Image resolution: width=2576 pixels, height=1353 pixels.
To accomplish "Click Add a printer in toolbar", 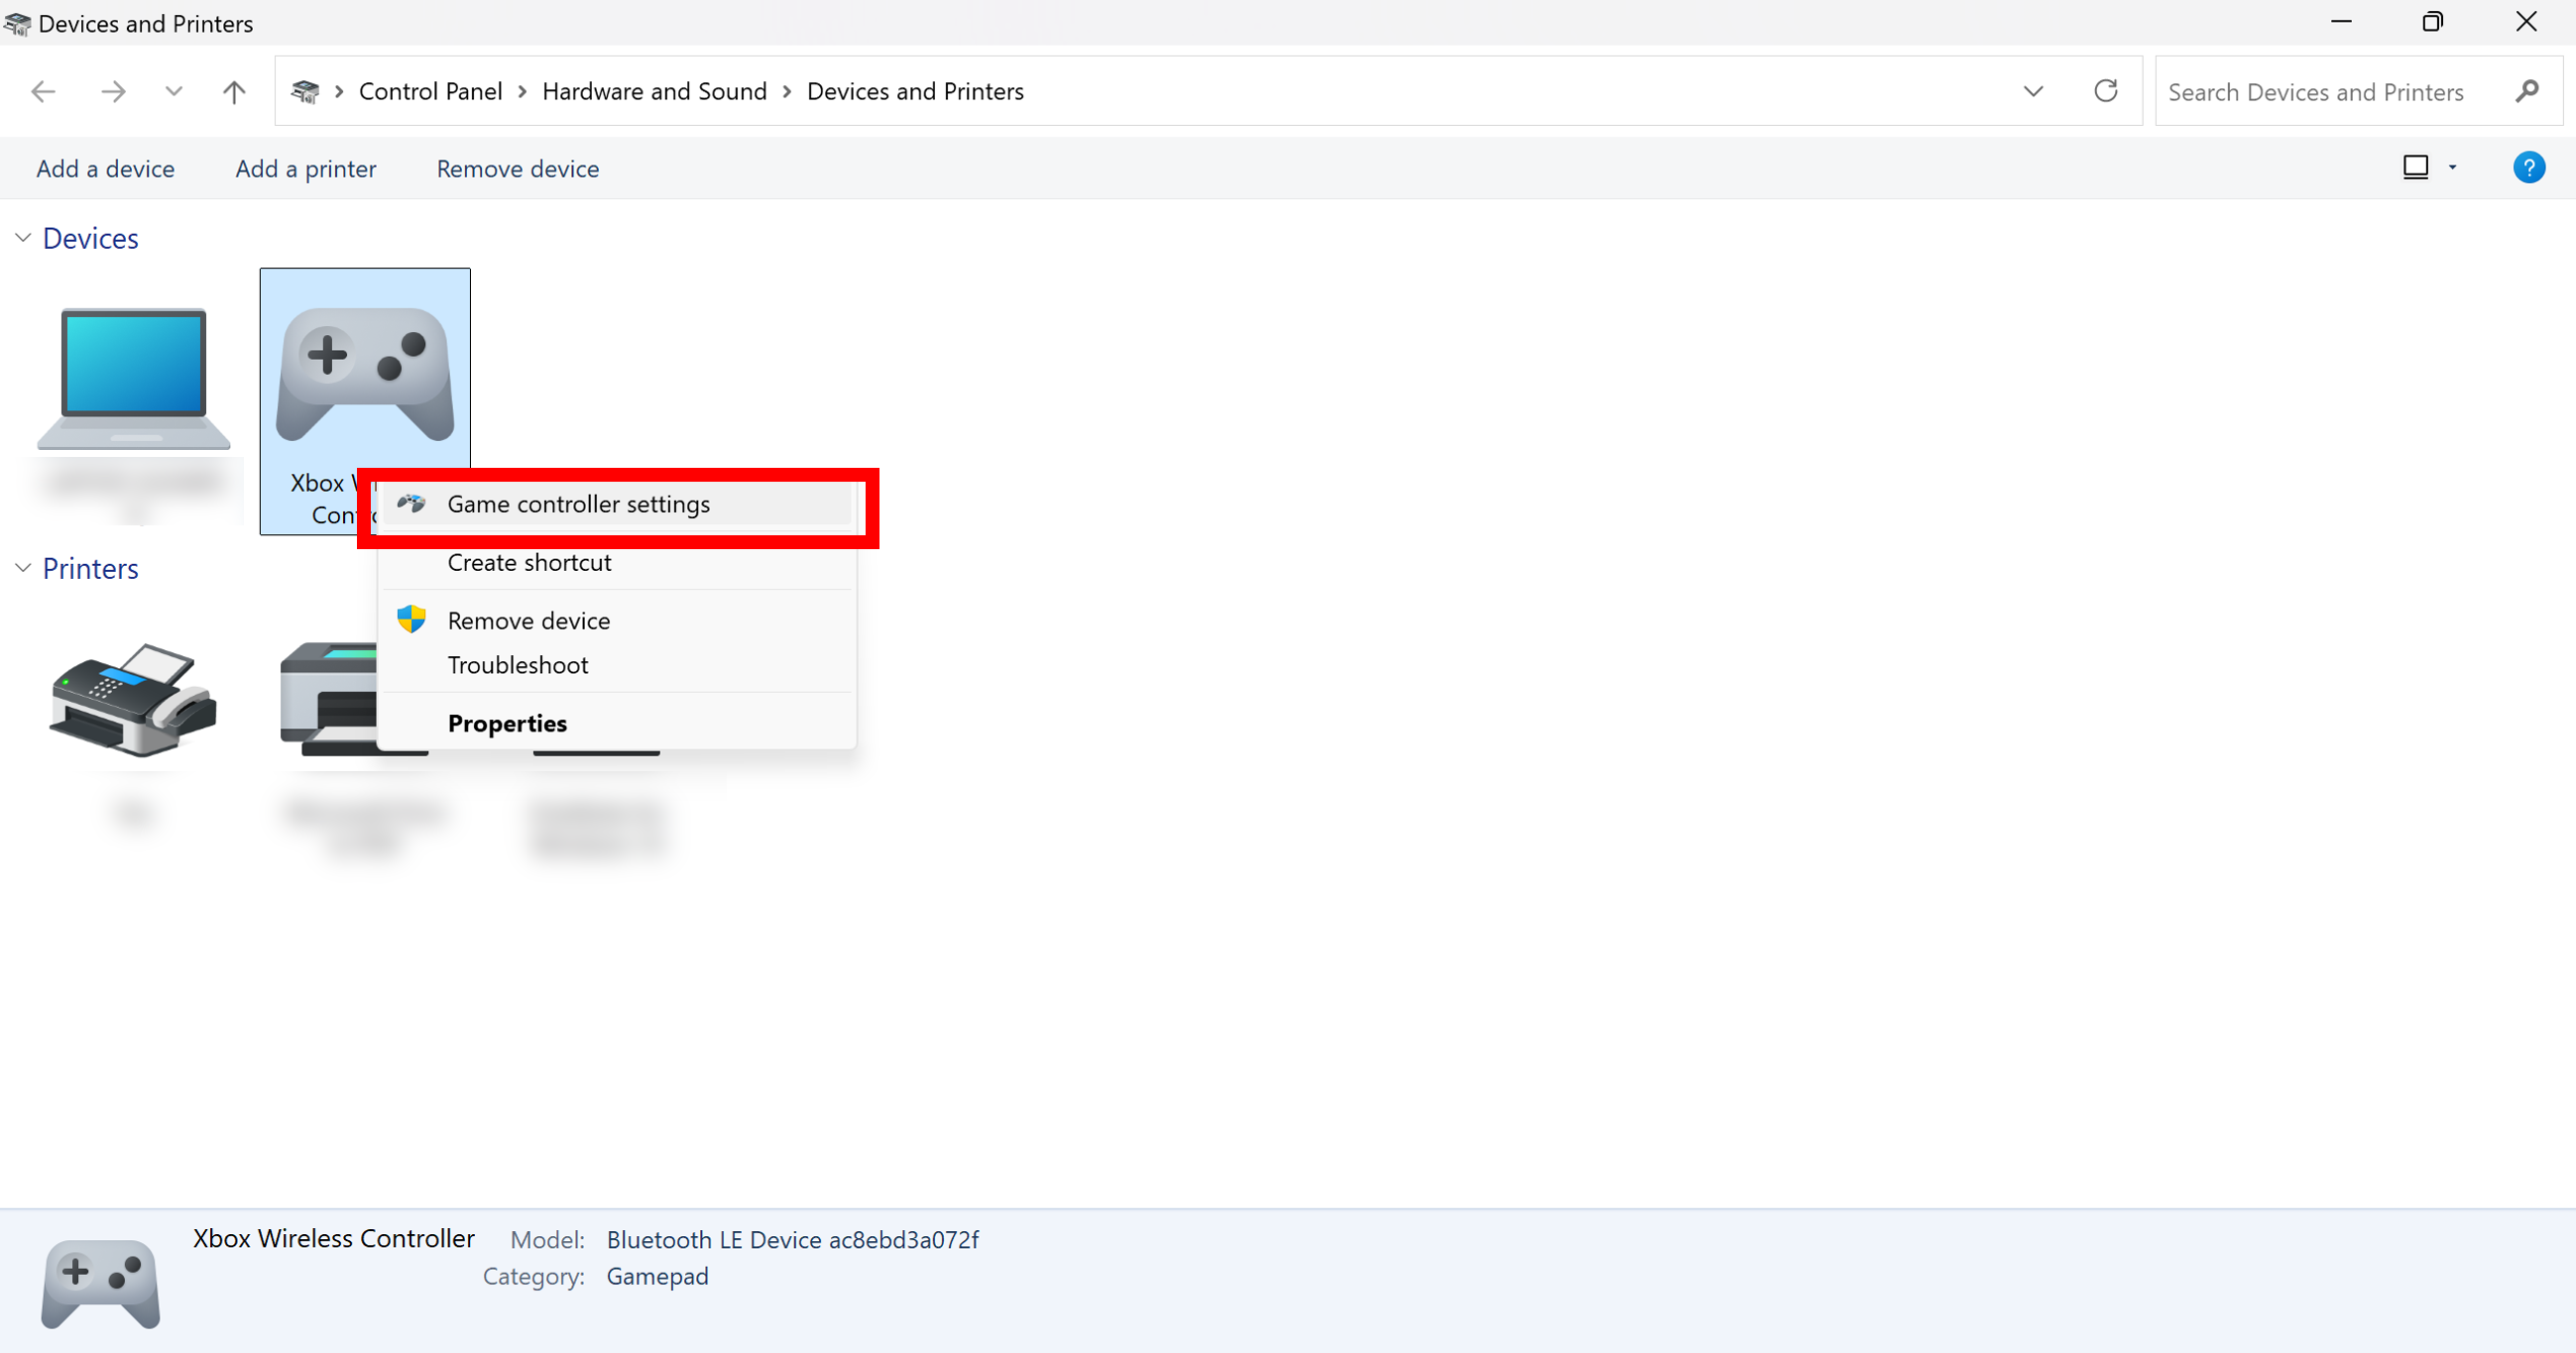I will (305, 169).
